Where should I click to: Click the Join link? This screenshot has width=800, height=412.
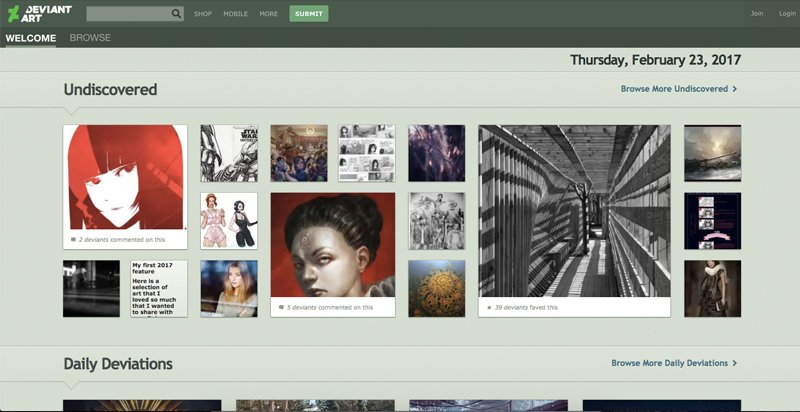(756, 14)
